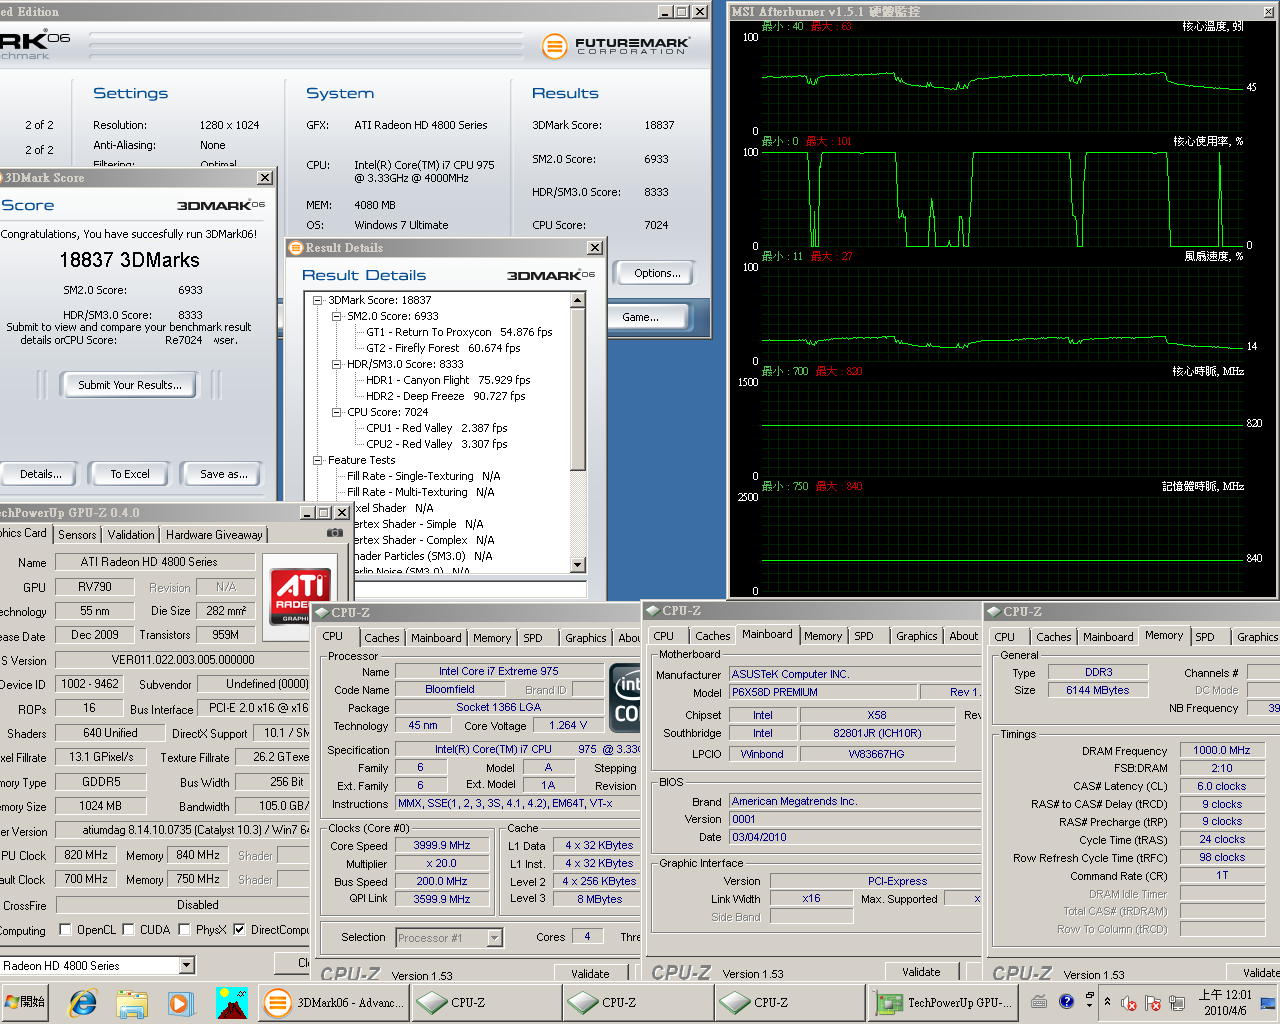Click the help question mark tray icon
Viewport: 1280px width, 1024px height.
point(1066,1001)
